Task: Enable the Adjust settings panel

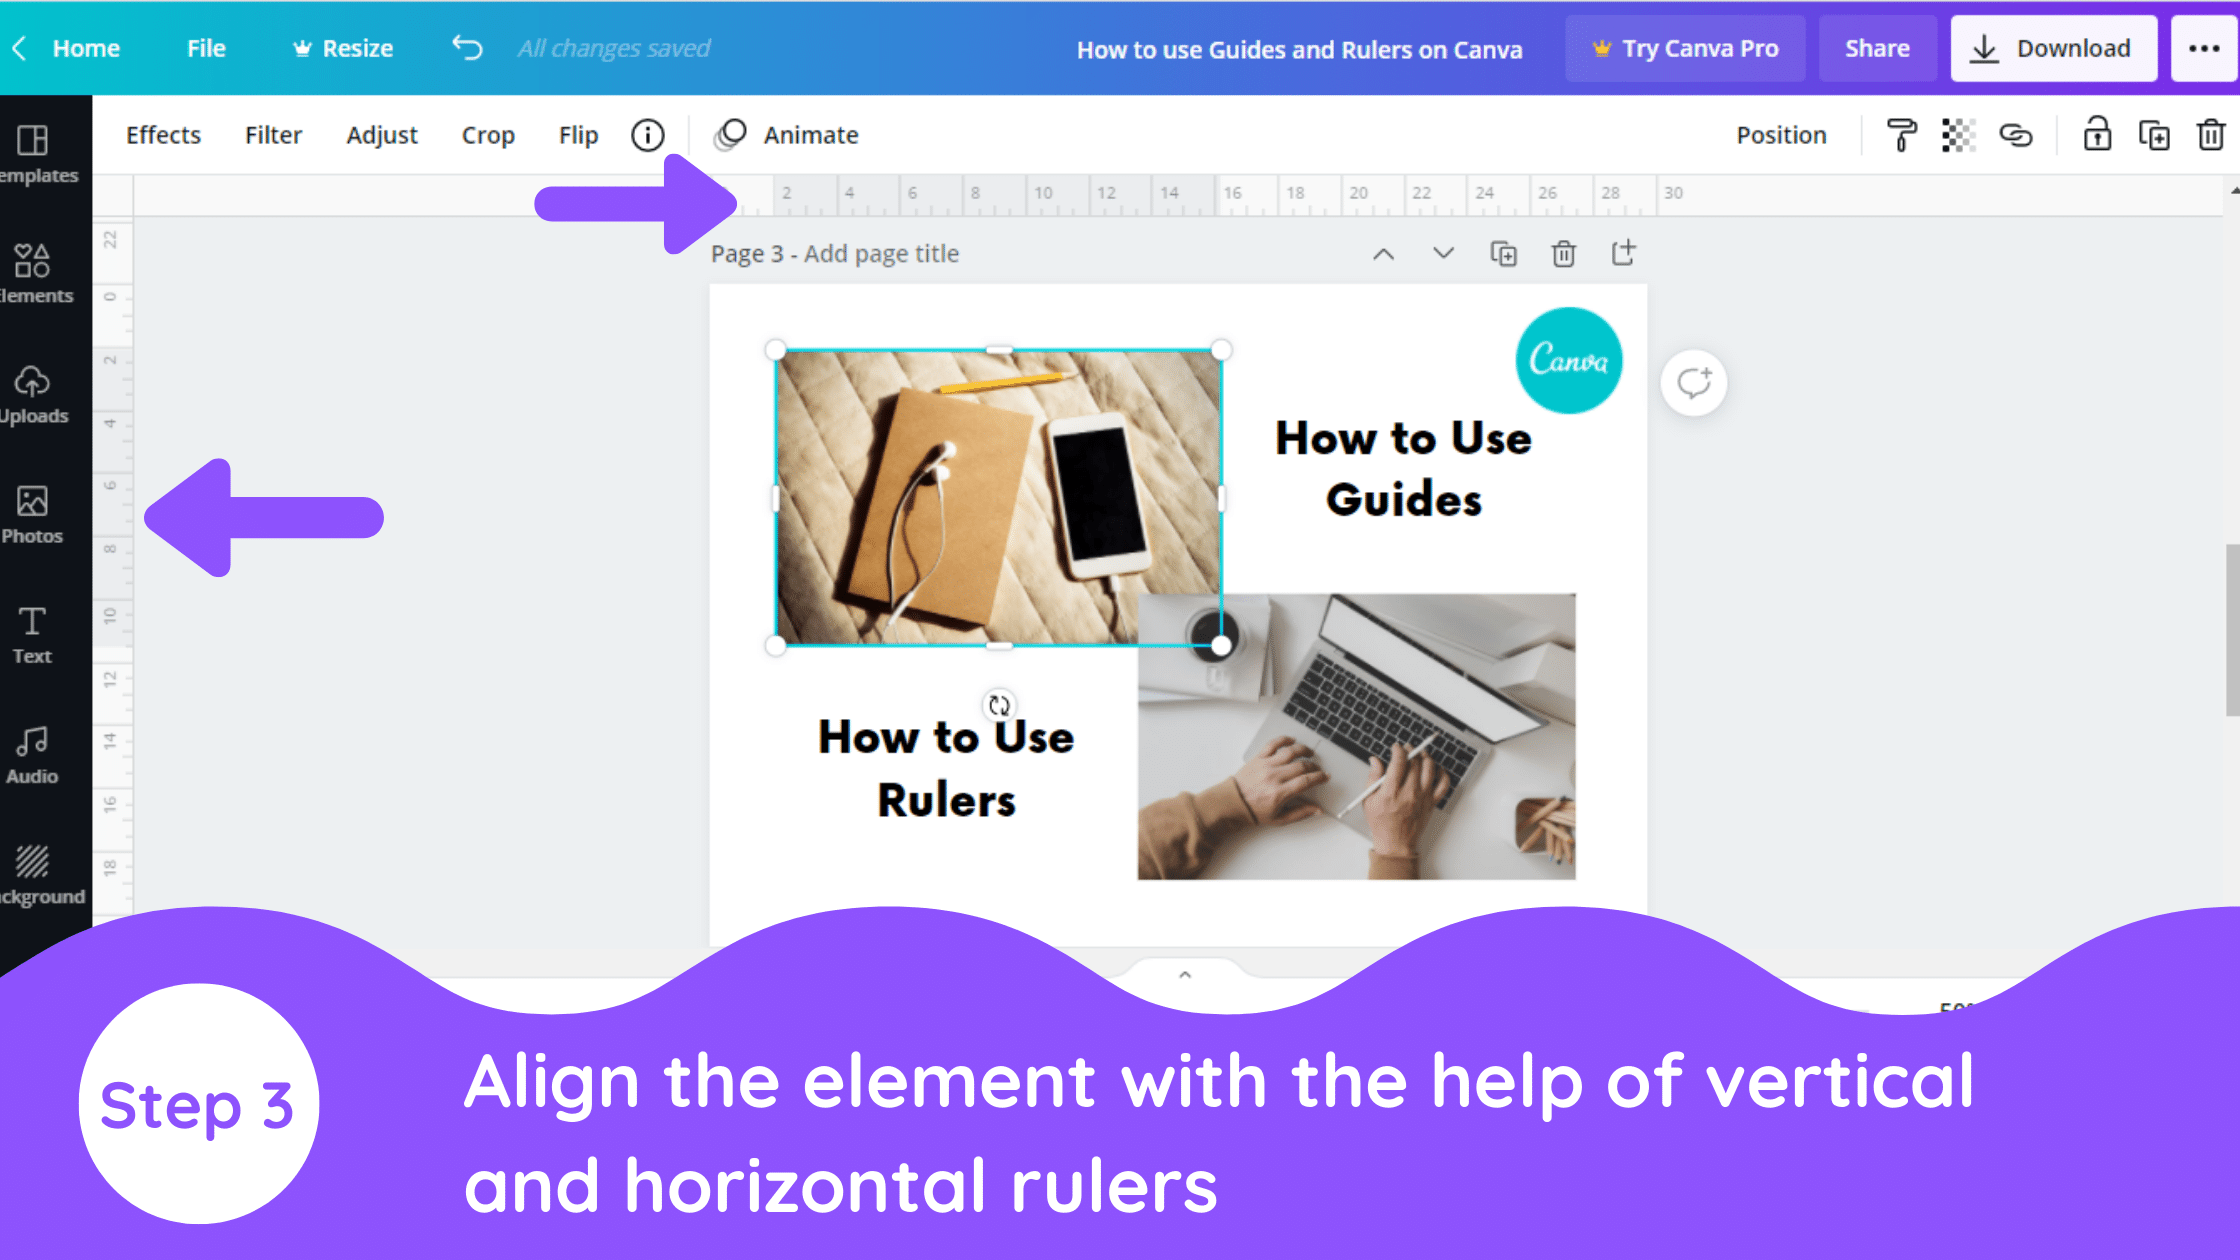Action: 382,135
